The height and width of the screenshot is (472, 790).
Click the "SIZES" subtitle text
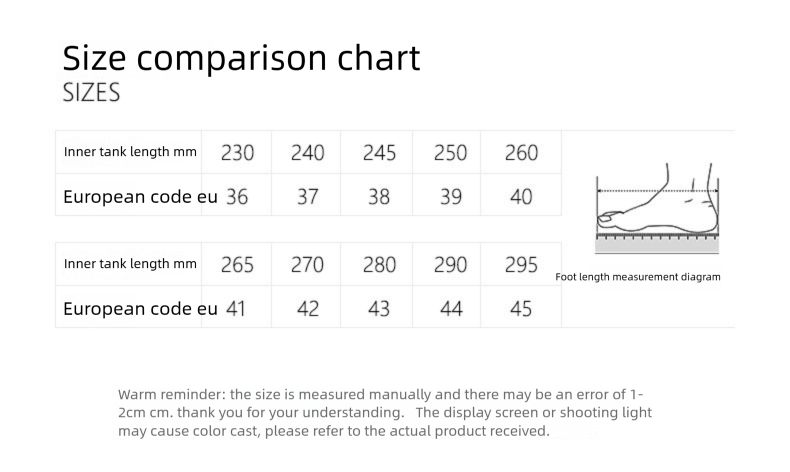(91, 93)
